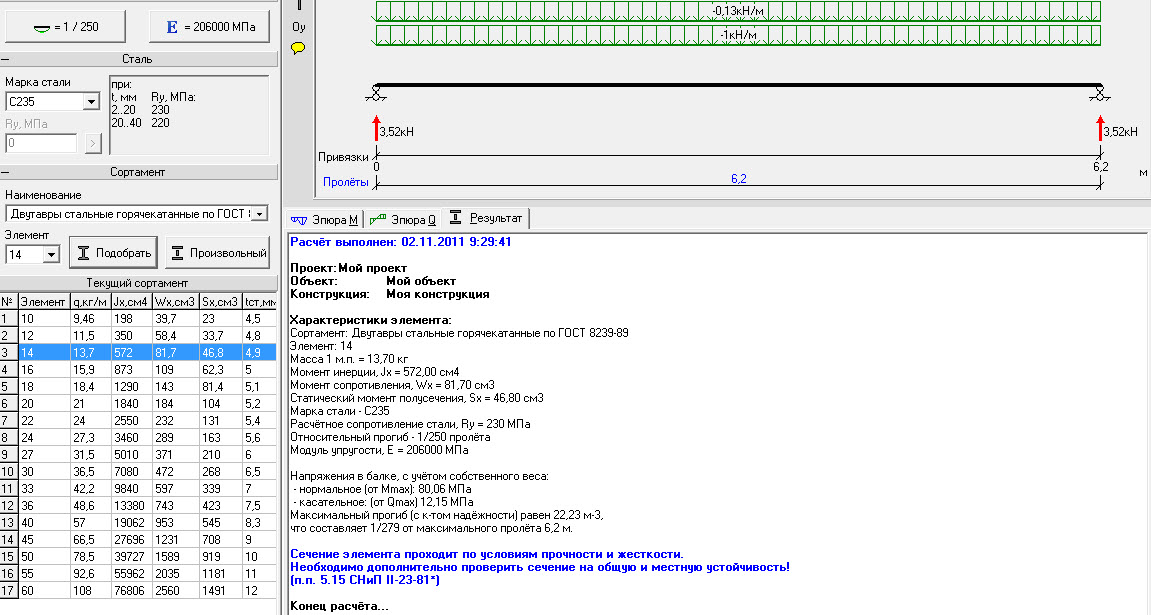
Task: Click the Oy axis toggle in side toolbar
Action: tap(298, 27)
